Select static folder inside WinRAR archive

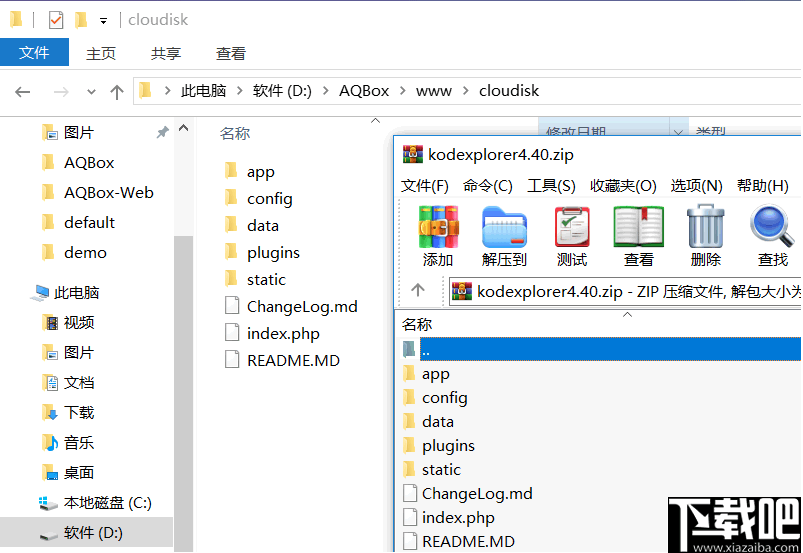[441, 469]
